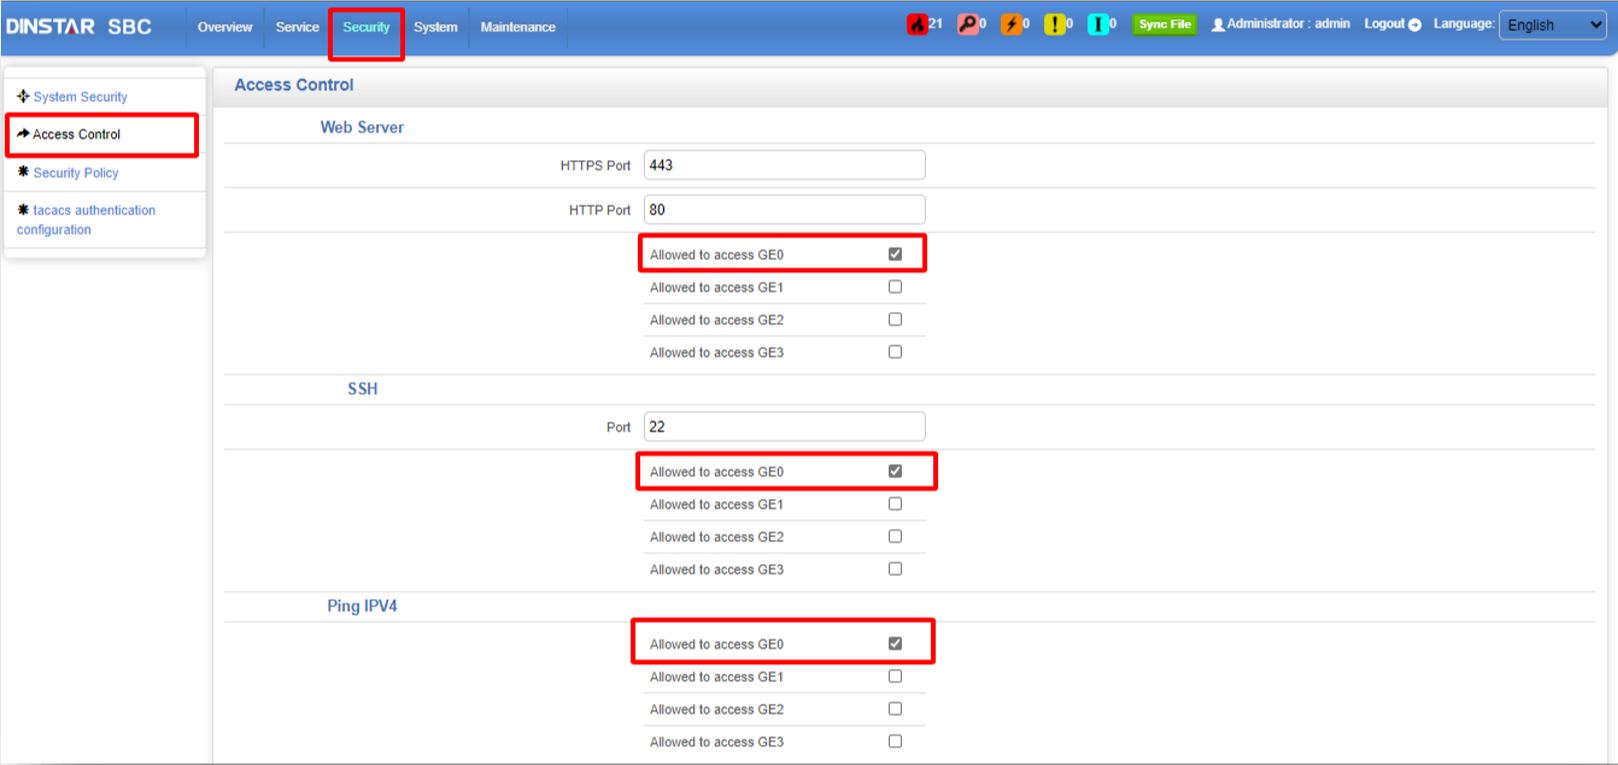Uncheck Web Server access to GE0
Viewport: 1618px width, 765px height.
click(x=895, y=254)
